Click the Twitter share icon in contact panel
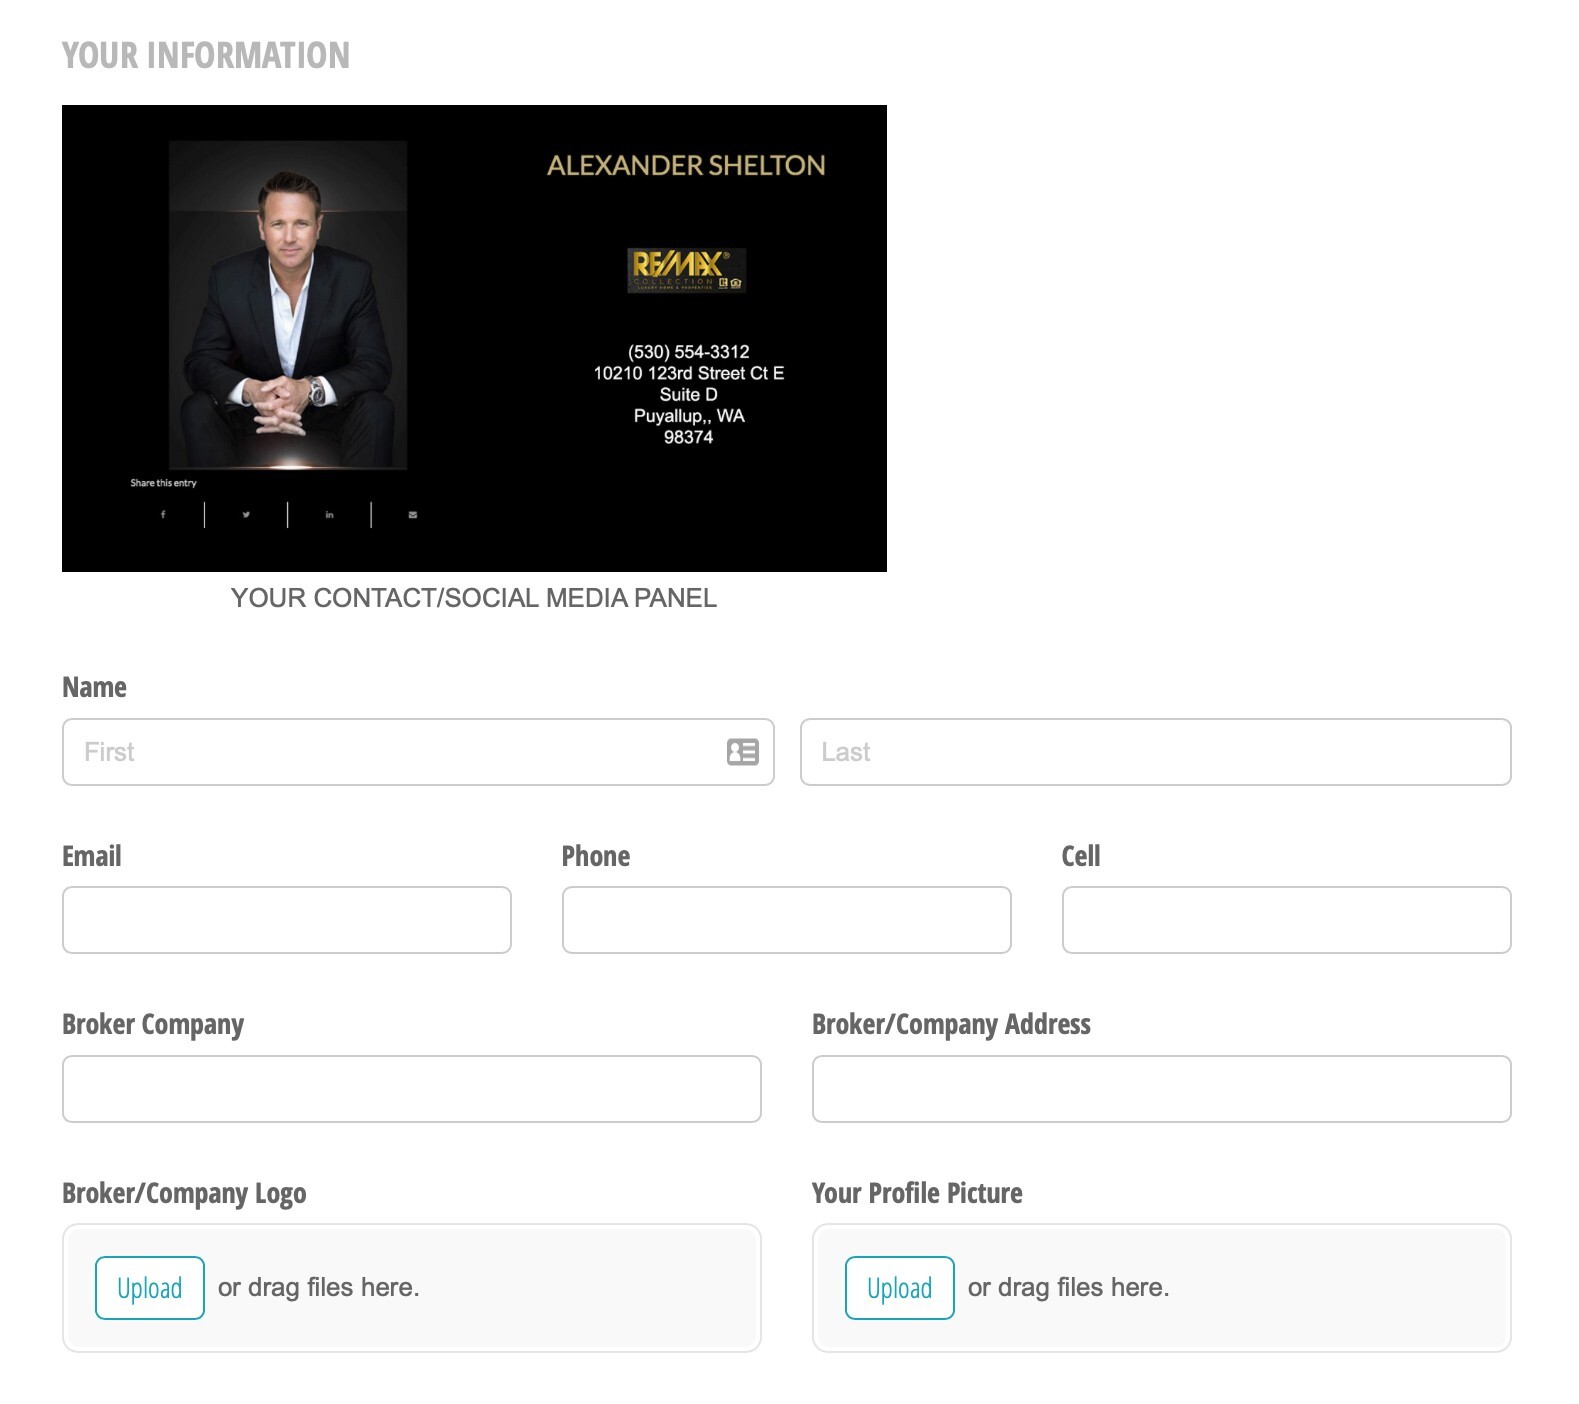The image size is (1579, 1404). 246,515
